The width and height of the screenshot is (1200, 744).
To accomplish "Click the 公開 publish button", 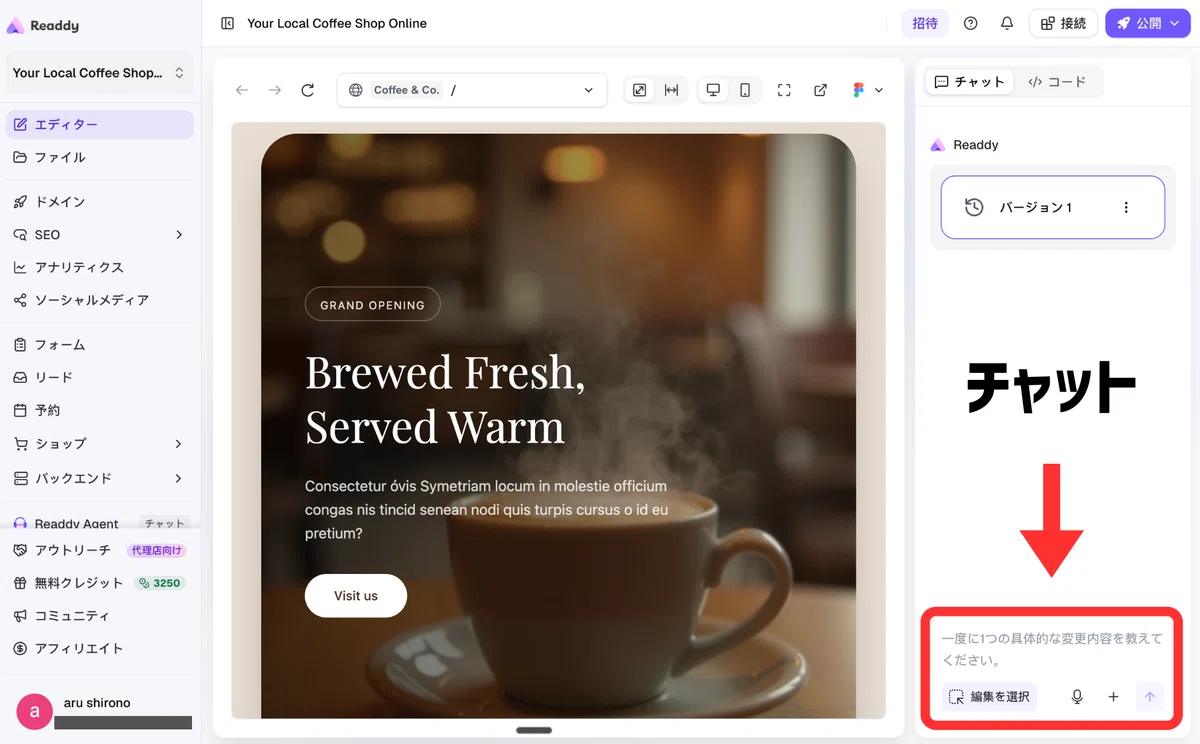I will pos(1148,23).
